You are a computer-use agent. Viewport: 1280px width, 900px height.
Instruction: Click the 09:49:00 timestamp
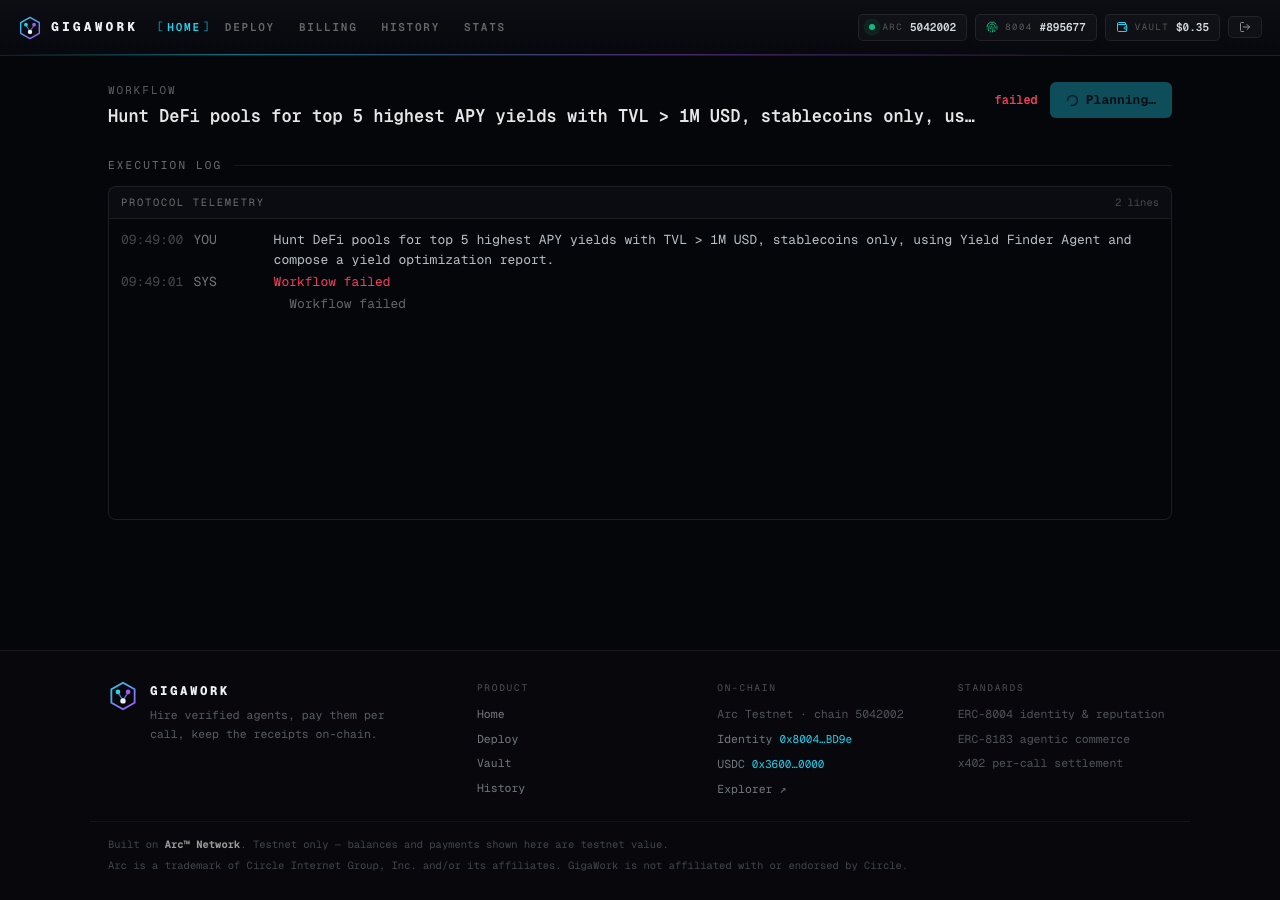pos(152,240)
